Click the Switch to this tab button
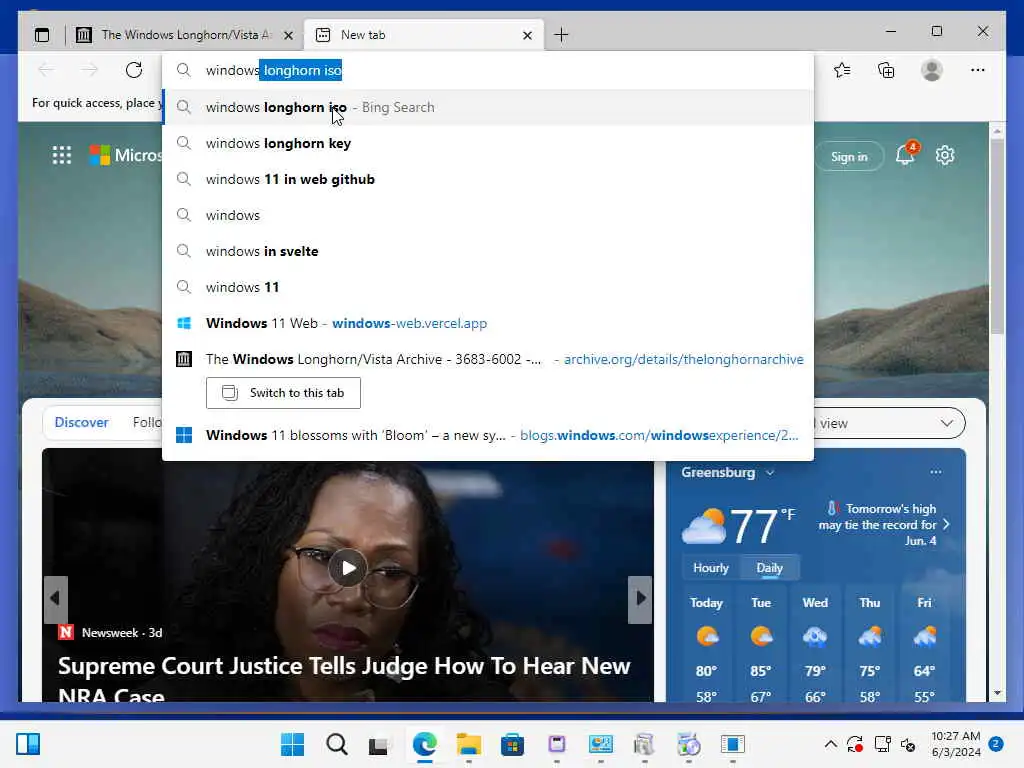 [283, 392]
